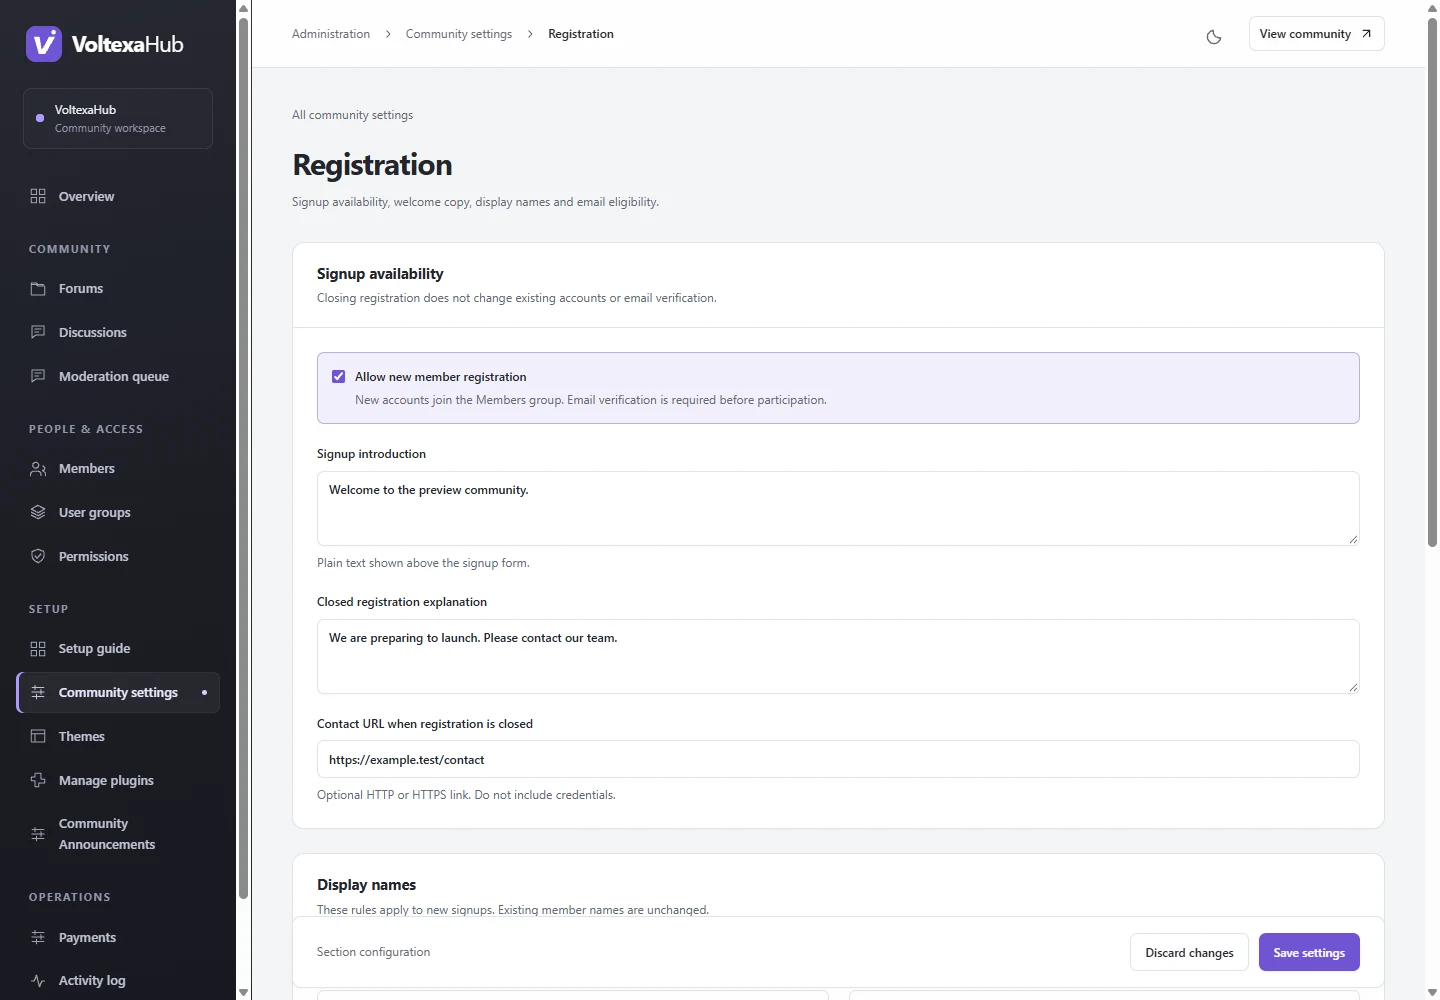This screenshot has width=1440, height=1000.
Task: Click the Community Announcements icon
Action: pos(38,834)
